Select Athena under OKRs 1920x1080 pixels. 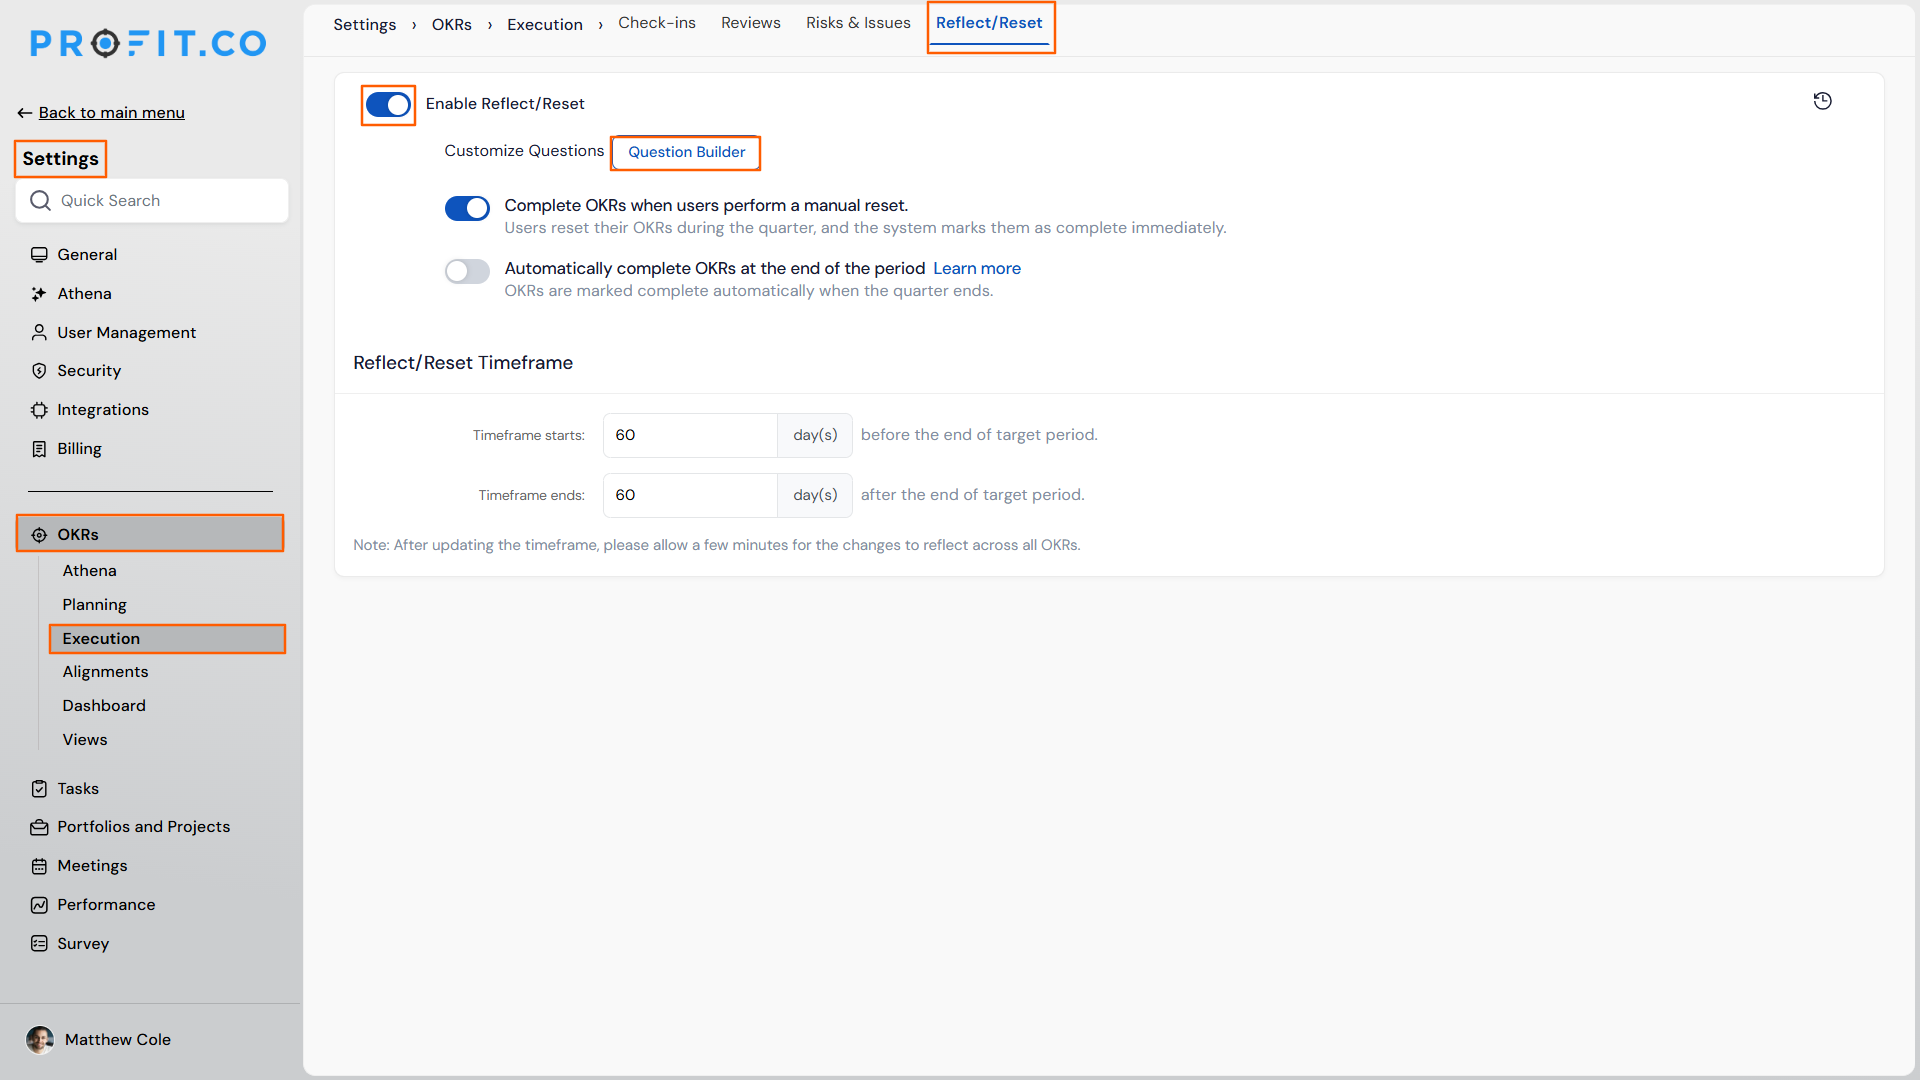coord(89,571)
